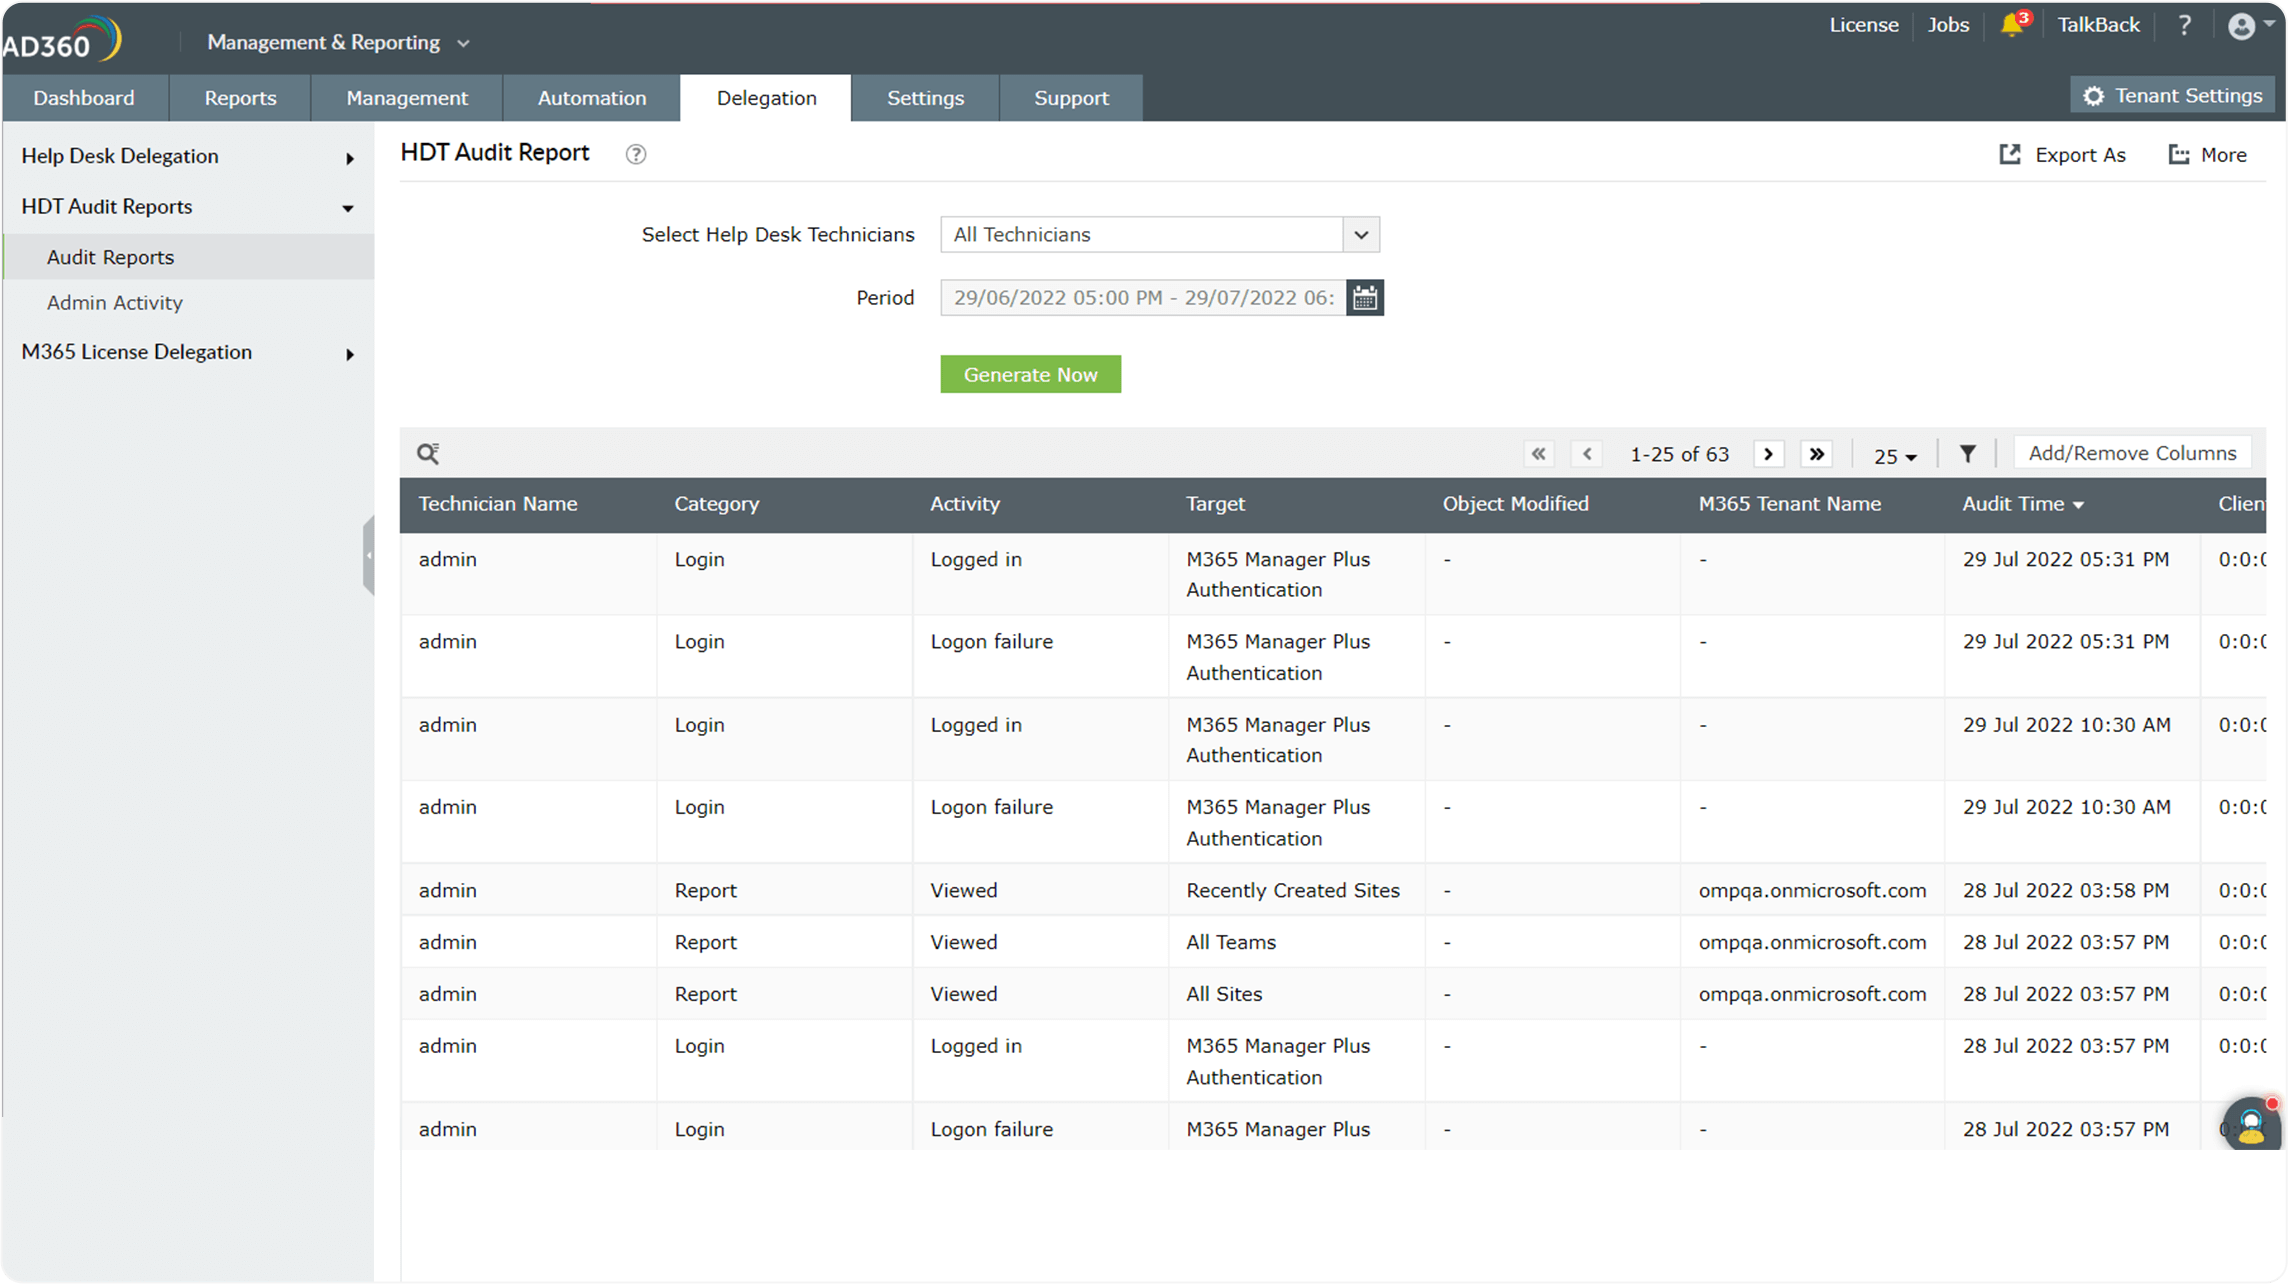Collapse the left sidebar using the handle

tap(369, 555)
